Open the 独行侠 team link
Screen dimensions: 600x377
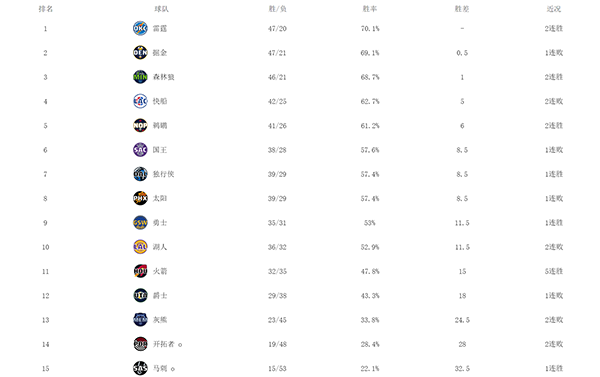coord(163,174)
